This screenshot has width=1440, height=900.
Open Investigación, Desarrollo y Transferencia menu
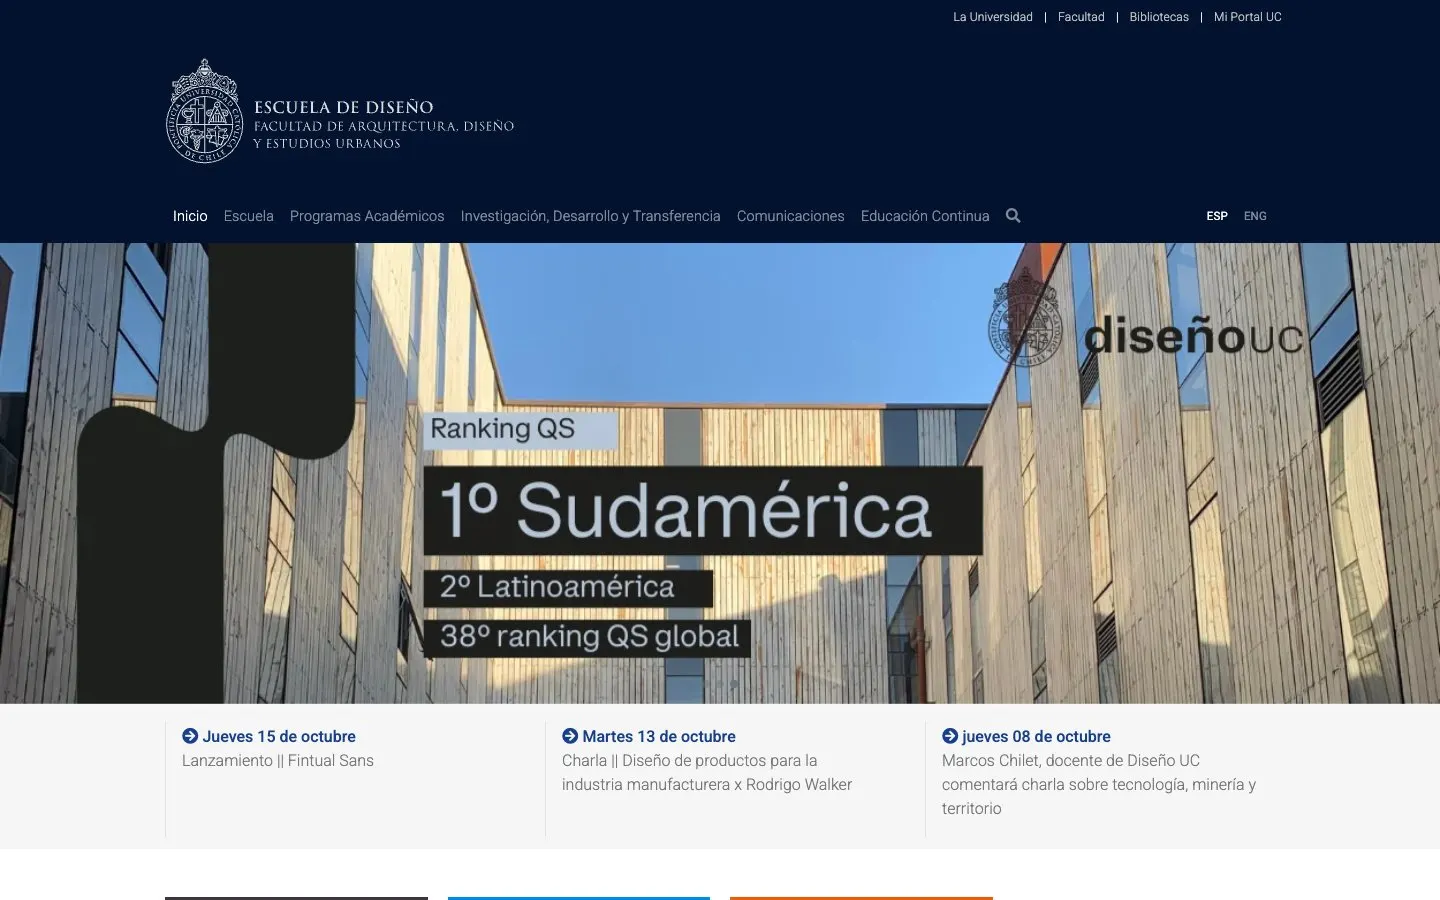[x=590, y=216]
